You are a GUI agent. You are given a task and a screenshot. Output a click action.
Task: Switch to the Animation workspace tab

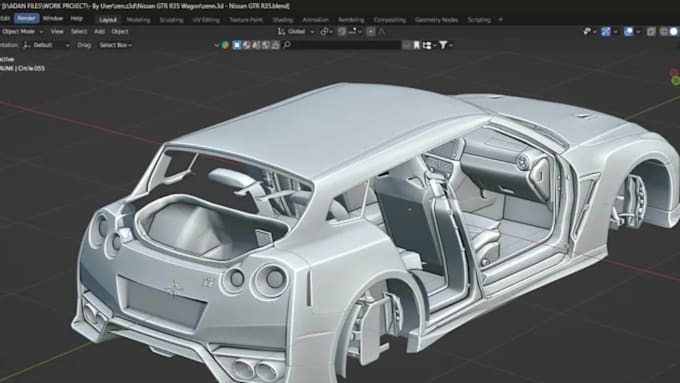315,20
